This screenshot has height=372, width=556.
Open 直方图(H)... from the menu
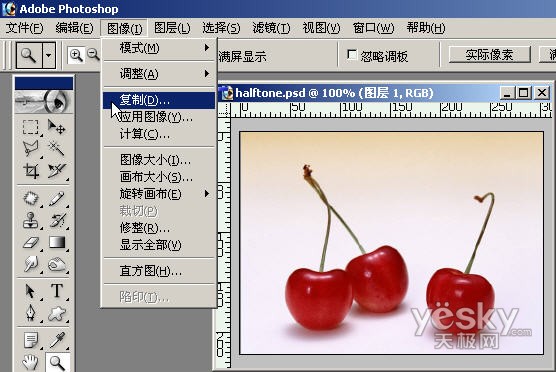[159, 271]
